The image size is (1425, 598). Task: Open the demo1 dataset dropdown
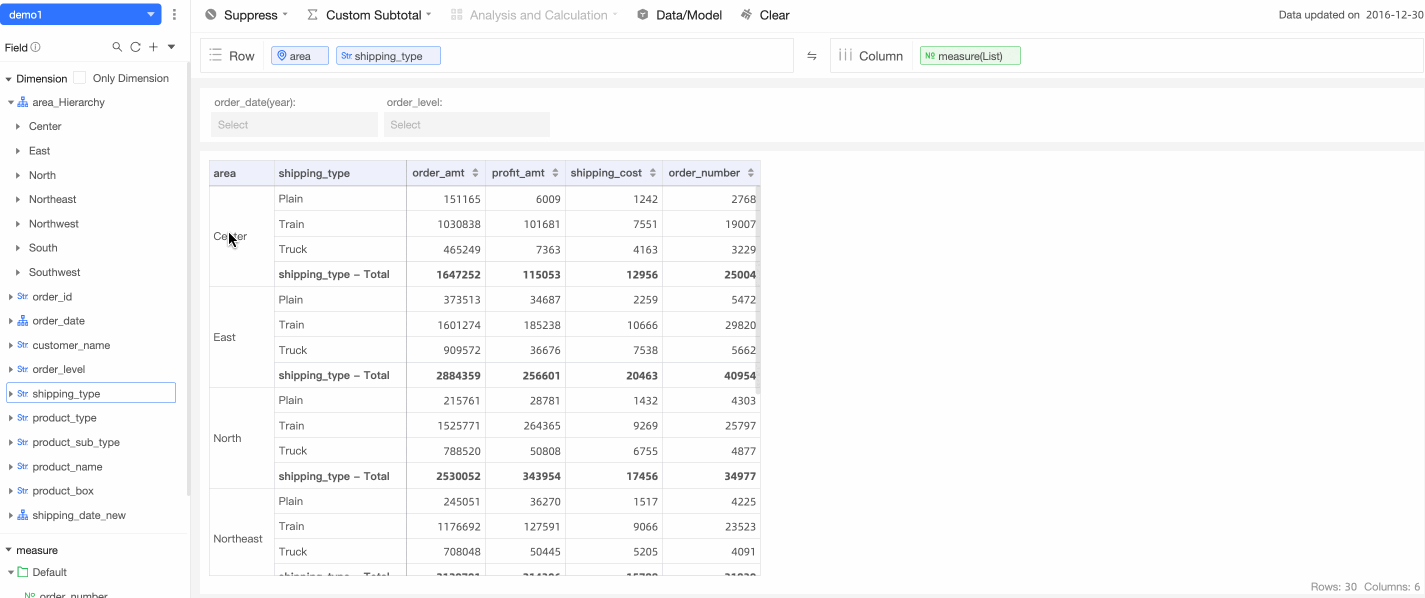pos(81,15)
